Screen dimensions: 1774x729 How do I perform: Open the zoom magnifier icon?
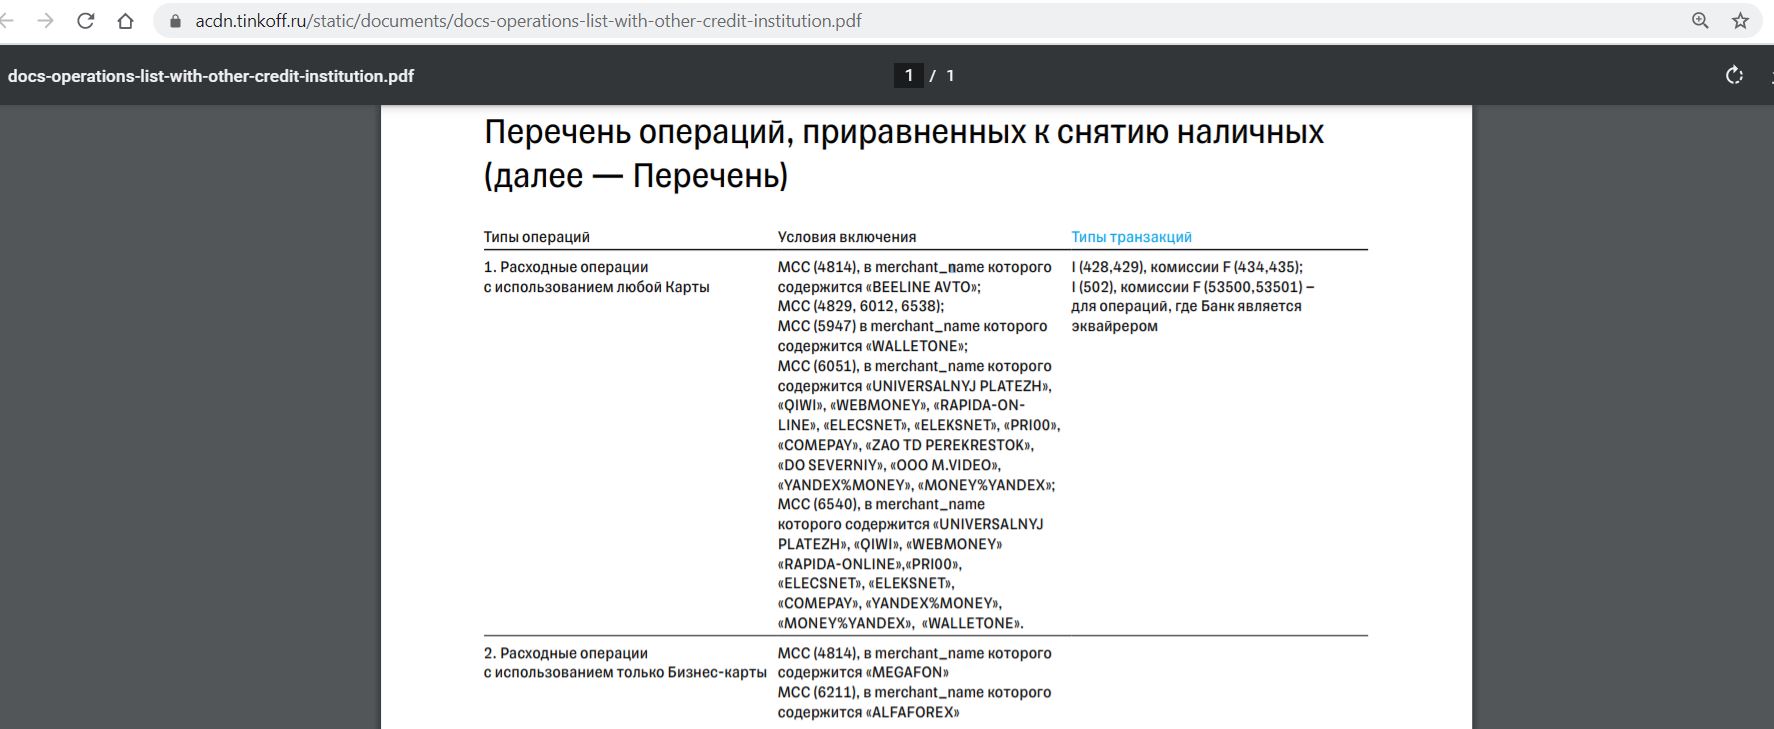coord(1700,20)
